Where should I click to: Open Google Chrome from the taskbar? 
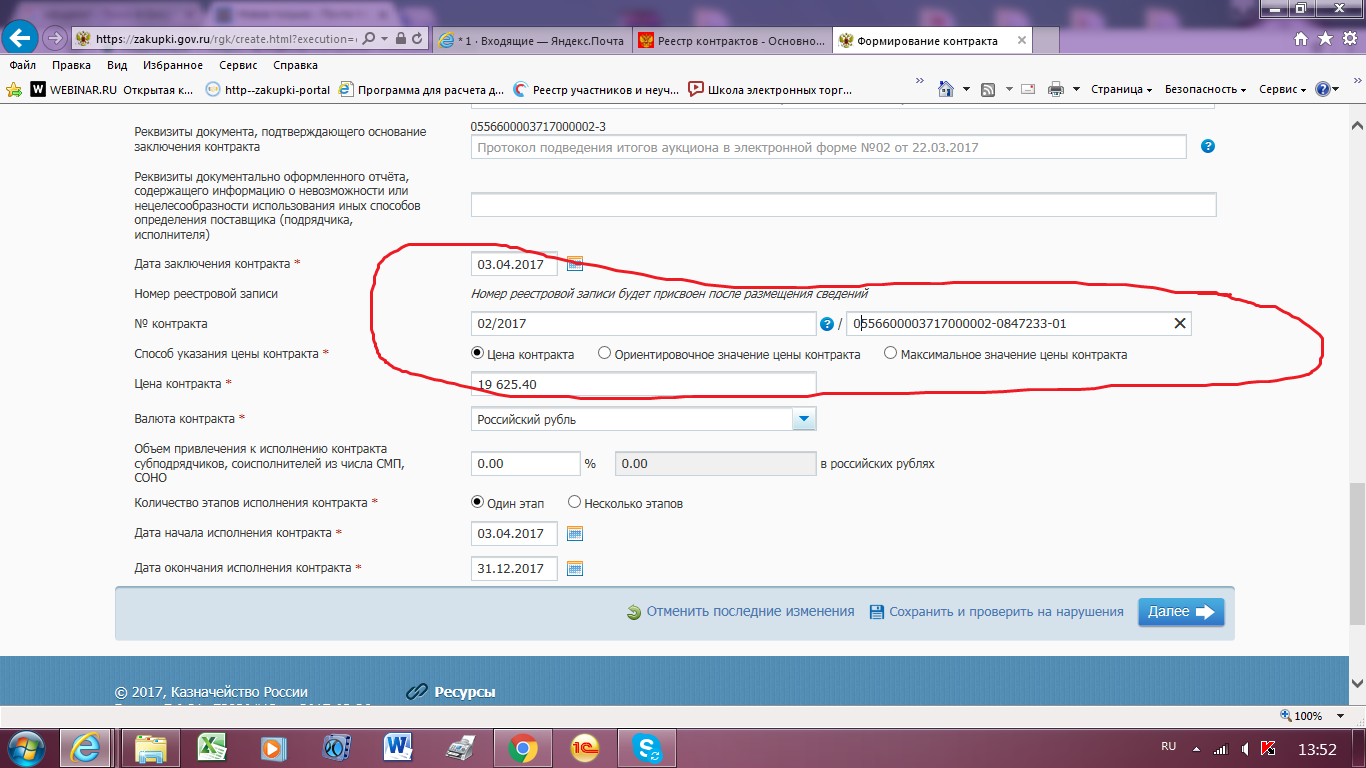522,747
